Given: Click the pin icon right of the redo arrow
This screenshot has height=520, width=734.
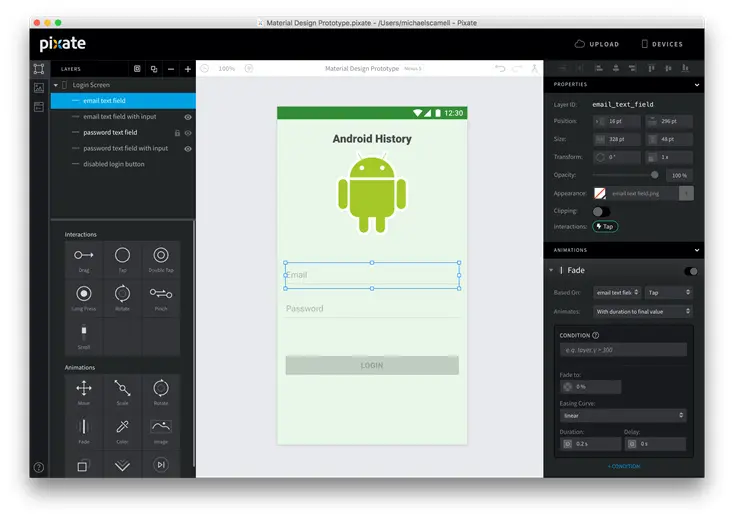Looking at the screenshot, I should coord(534,68).
